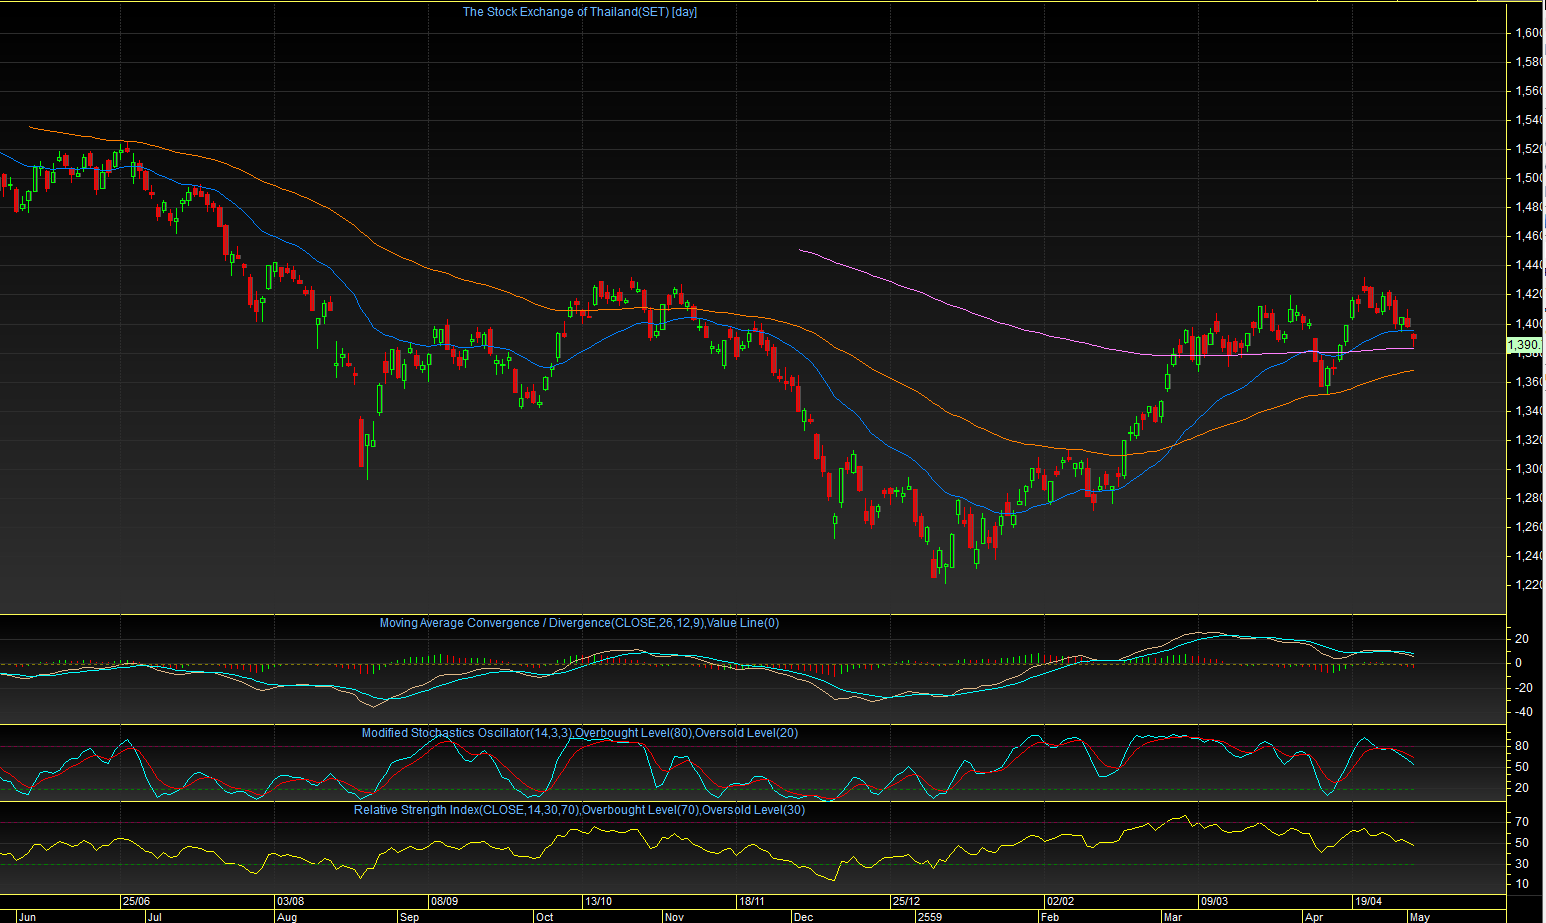Image resolution: width=1546 pixels, height=923 pixels.
Task: Click the Aug month label on time axis
Action: (x=287, y=917)
